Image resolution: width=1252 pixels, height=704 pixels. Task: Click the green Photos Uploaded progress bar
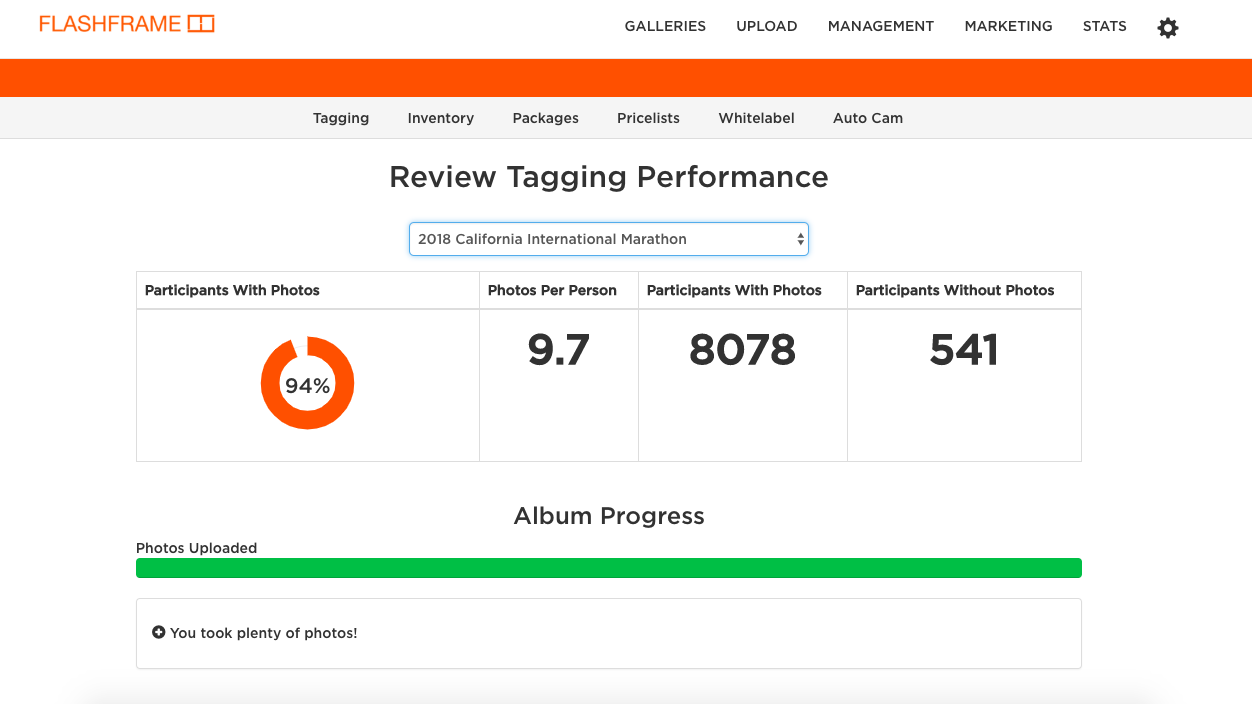point(608,568)
